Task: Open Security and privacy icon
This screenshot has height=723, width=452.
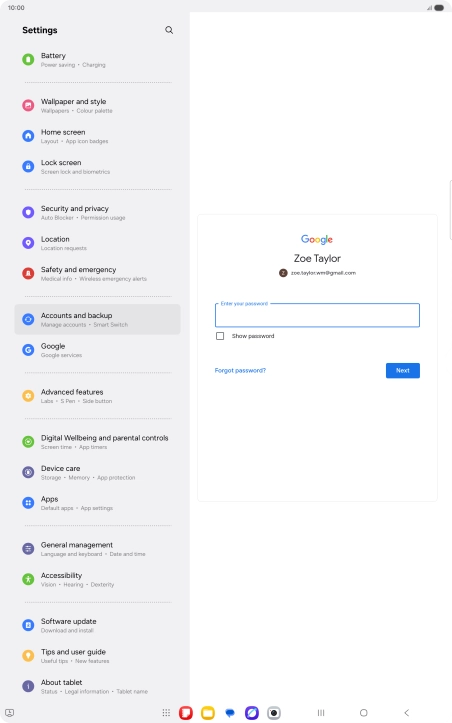Action: [x=28, y=213]
